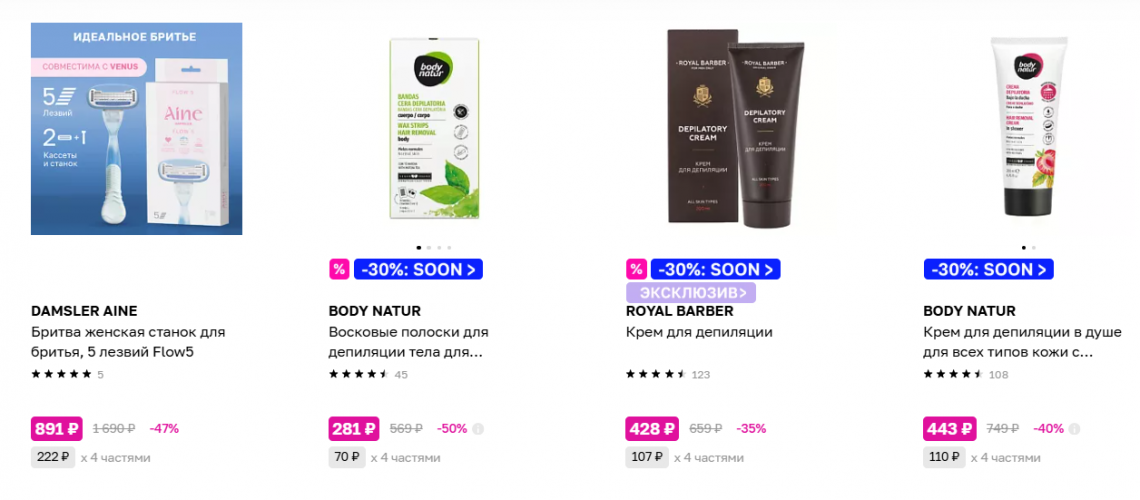Open the Крем для депиляции product title link
Screen dimensions: 1140x500
point(699,332)
